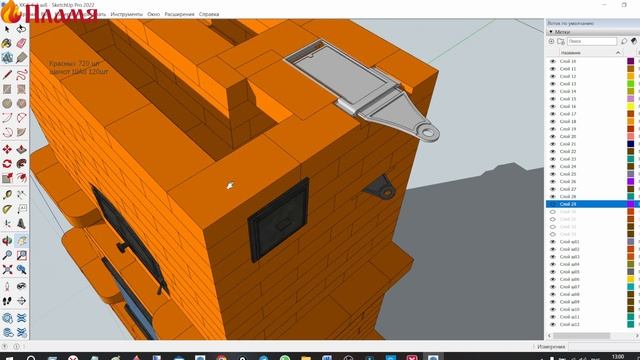Image resolution: width=640 pixels, height=360 pixels.
Task: Select the Scale tool
Action: (7, 178)
